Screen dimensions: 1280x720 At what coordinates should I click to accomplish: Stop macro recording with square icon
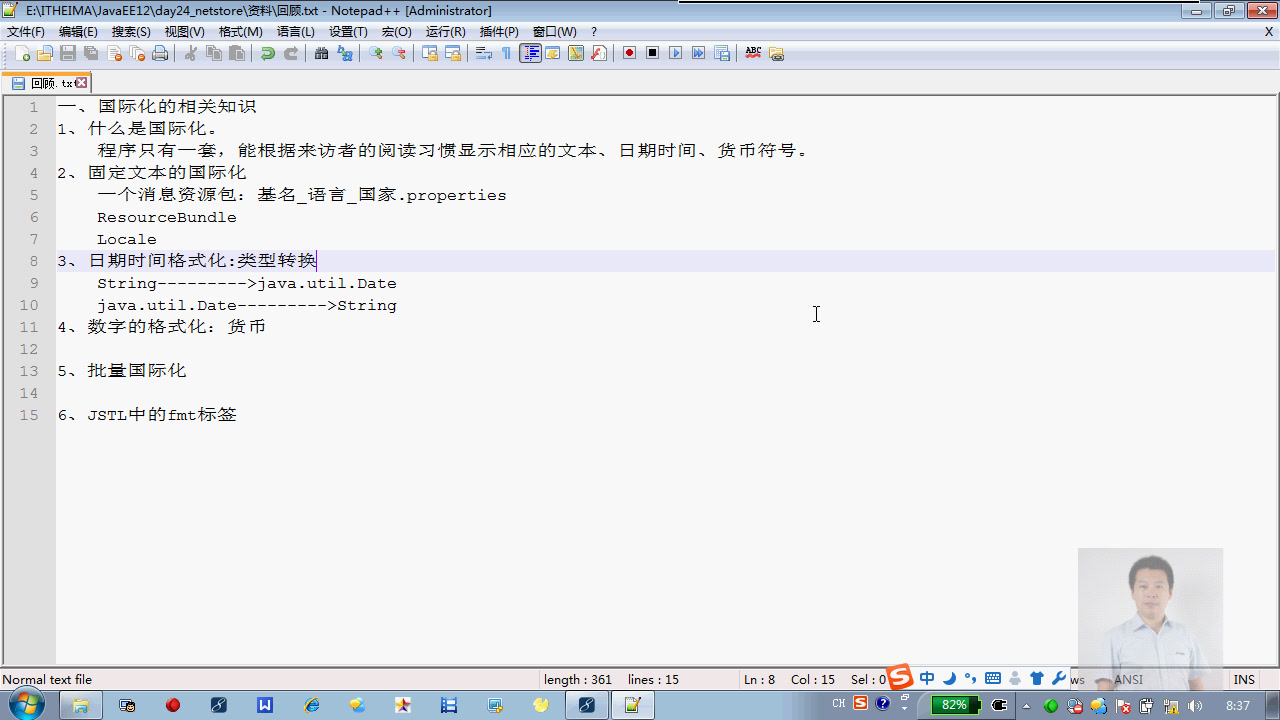pyautogui.click(x=653, y=53)
